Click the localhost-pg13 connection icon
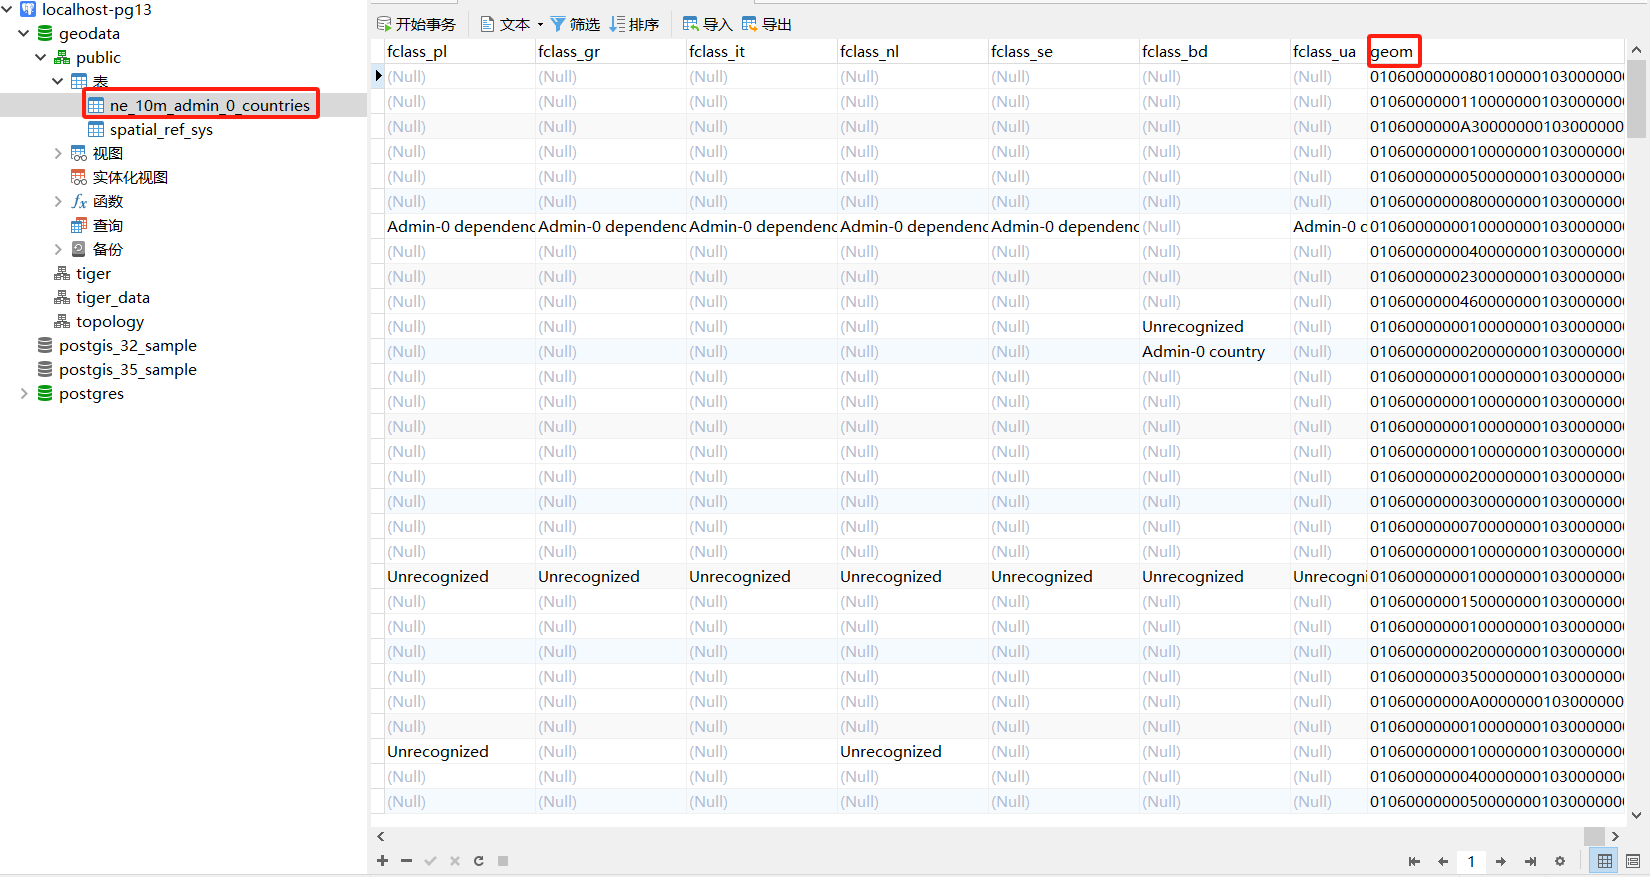Viewport: 1650px width, 877px height. [x=28, y=9]
